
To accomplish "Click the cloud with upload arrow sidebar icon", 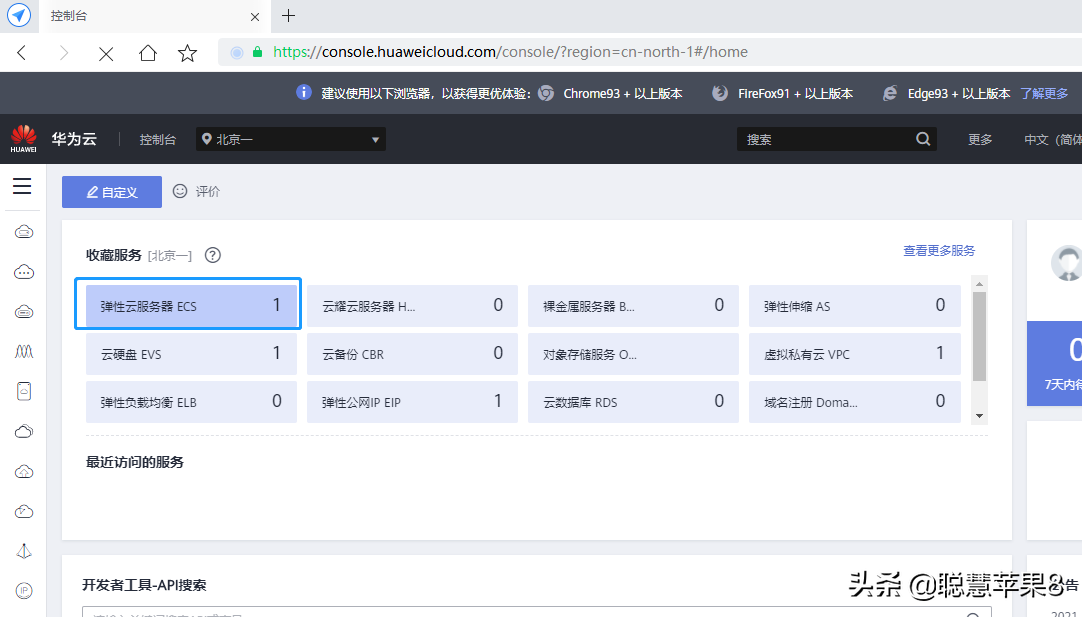I will tap(24, 471).
